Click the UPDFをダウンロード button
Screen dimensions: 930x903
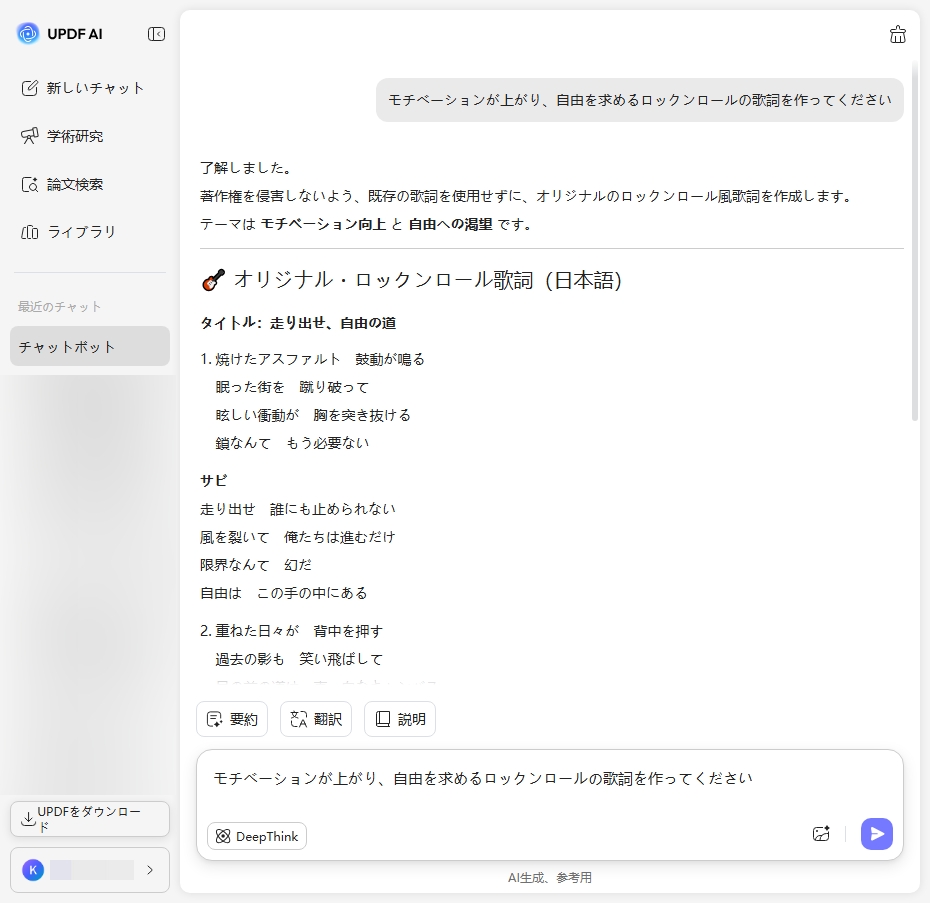click(x=89, y=819)
